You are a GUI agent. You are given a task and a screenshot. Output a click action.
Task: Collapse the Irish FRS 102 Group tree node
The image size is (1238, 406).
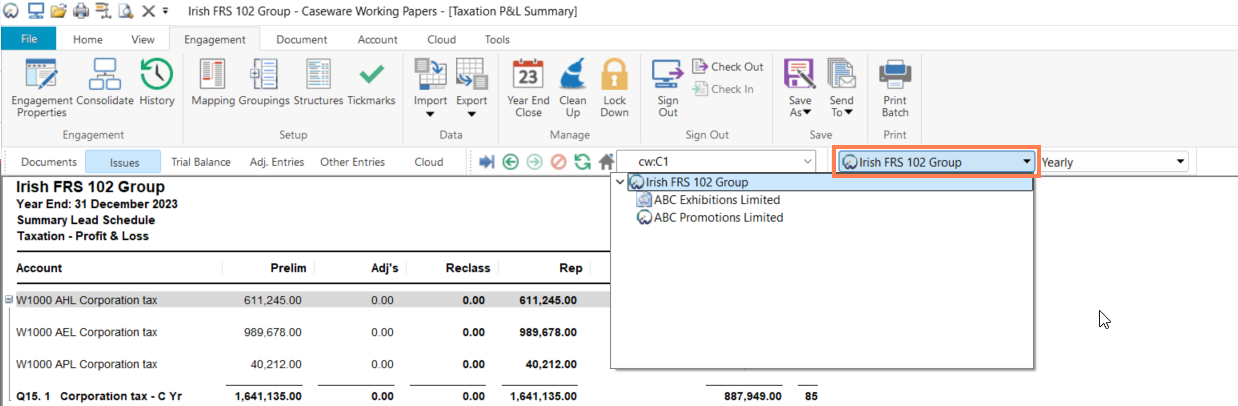tap(621, 183)
